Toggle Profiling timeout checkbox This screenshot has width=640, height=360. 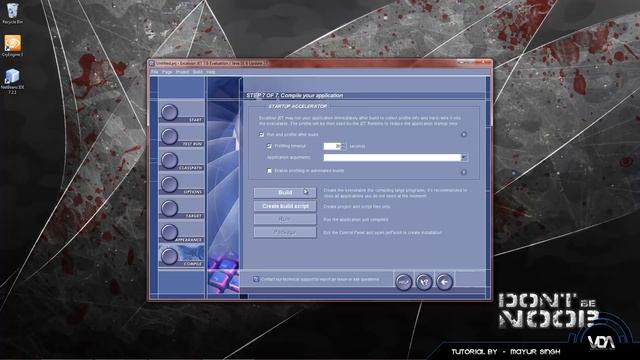[x=269, y=146]
